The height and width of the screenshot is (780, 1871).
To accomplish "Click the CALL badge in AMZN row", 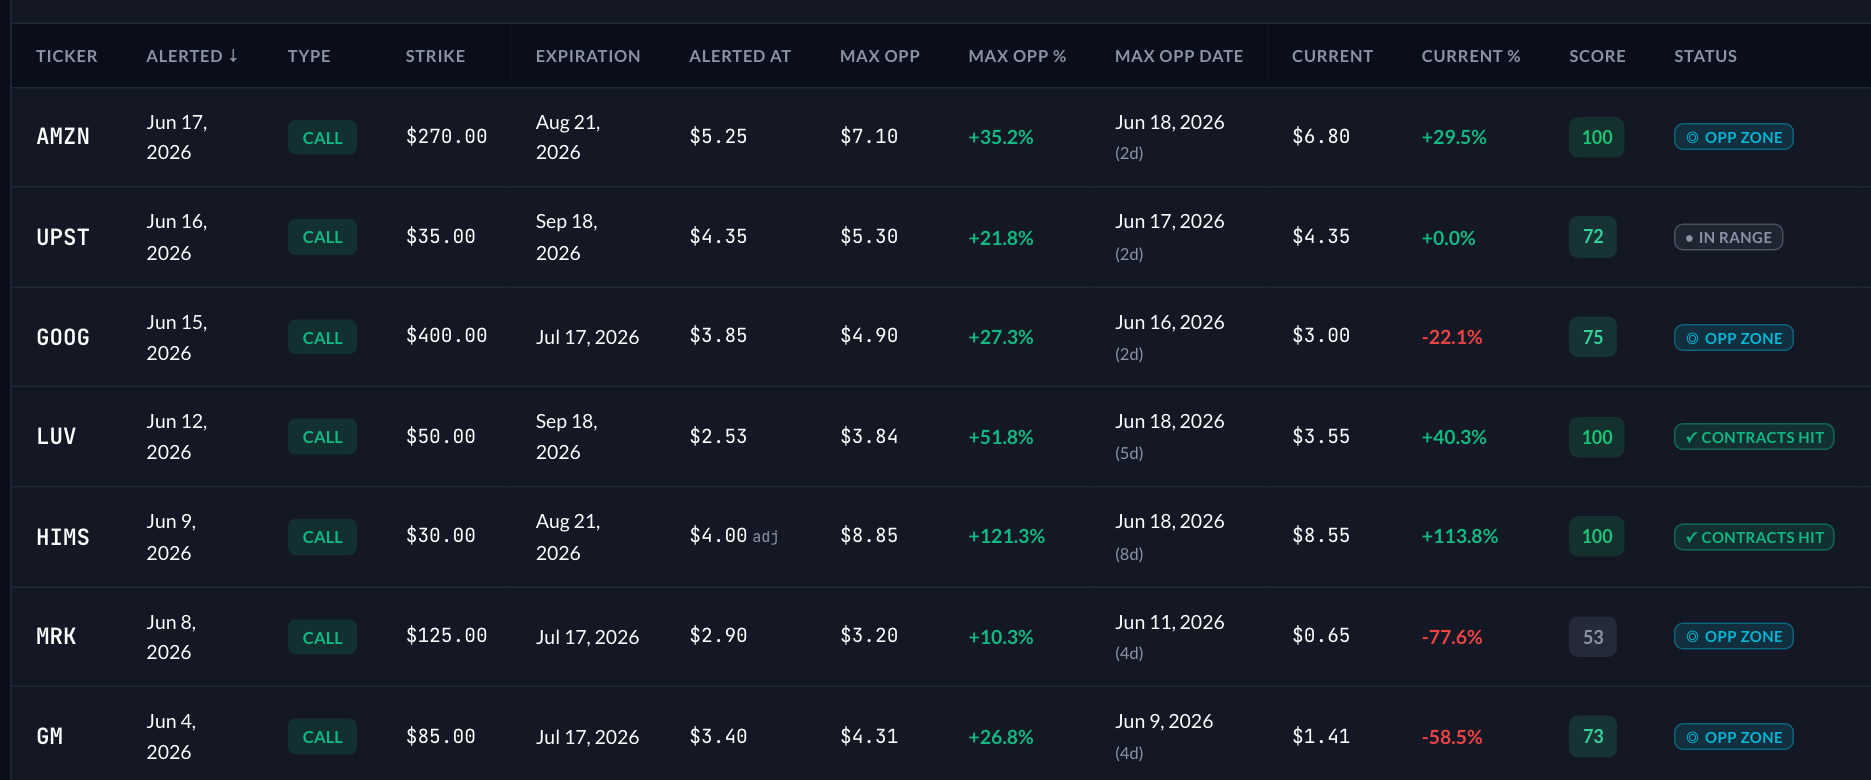I will (x=322, y=138).
